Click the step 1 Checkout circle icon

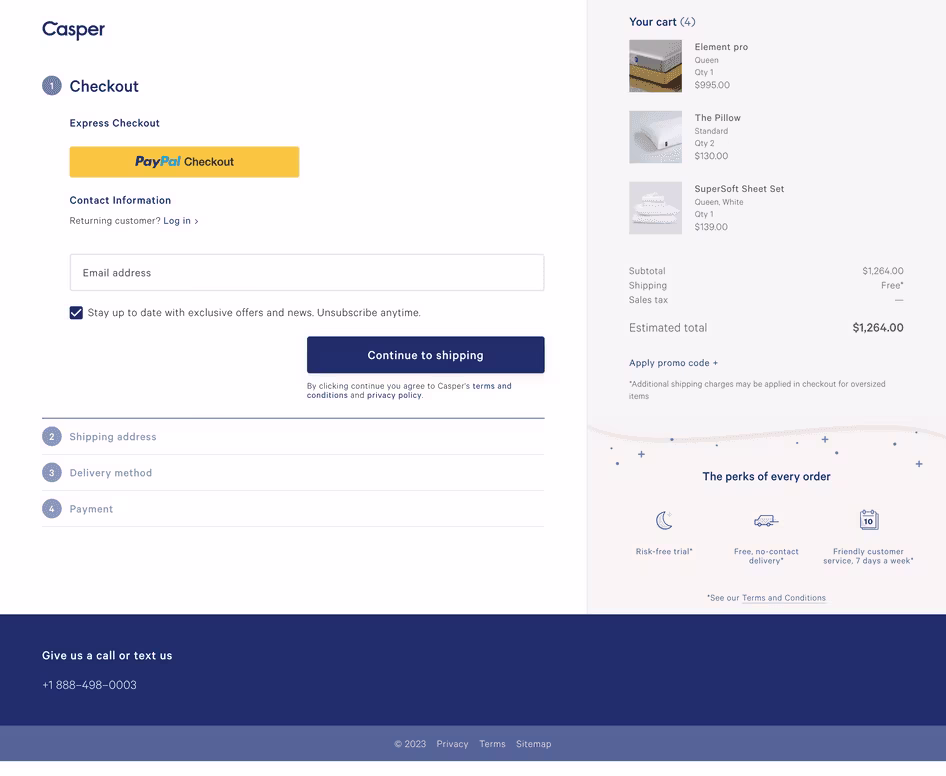(x=52, y=86)
